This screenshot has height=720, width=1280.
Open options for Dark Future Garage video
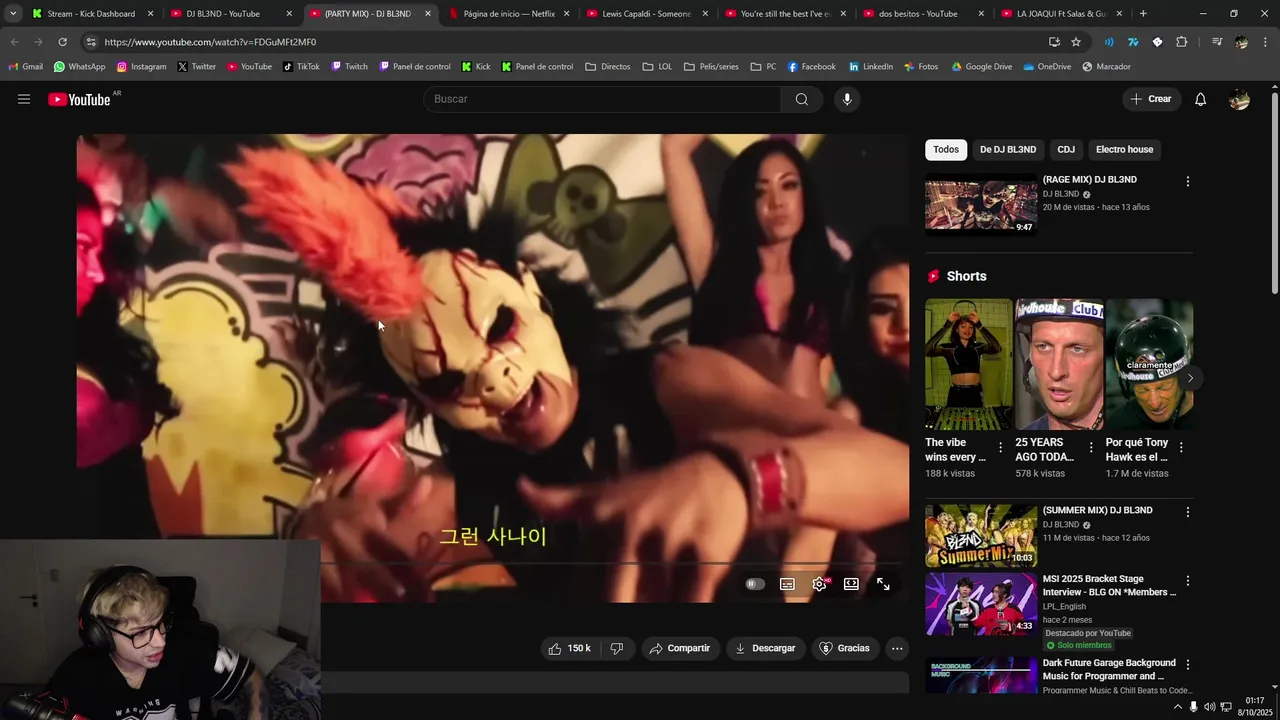click(x=1188, y=664)
